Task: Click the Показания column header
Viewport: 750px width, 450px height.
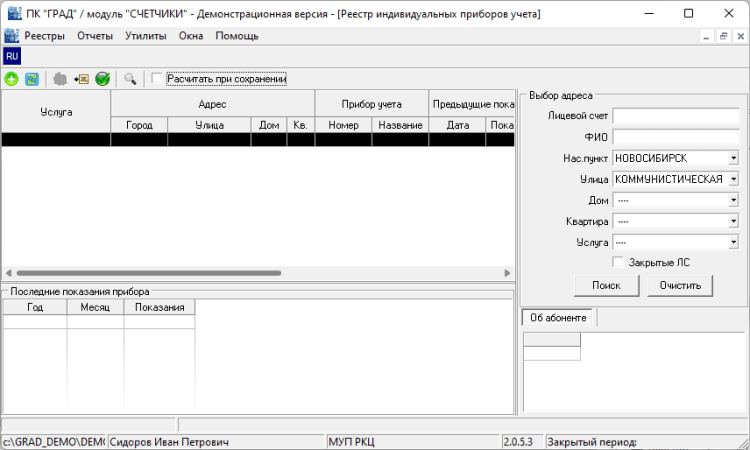Action: click(x=159, y=307)
